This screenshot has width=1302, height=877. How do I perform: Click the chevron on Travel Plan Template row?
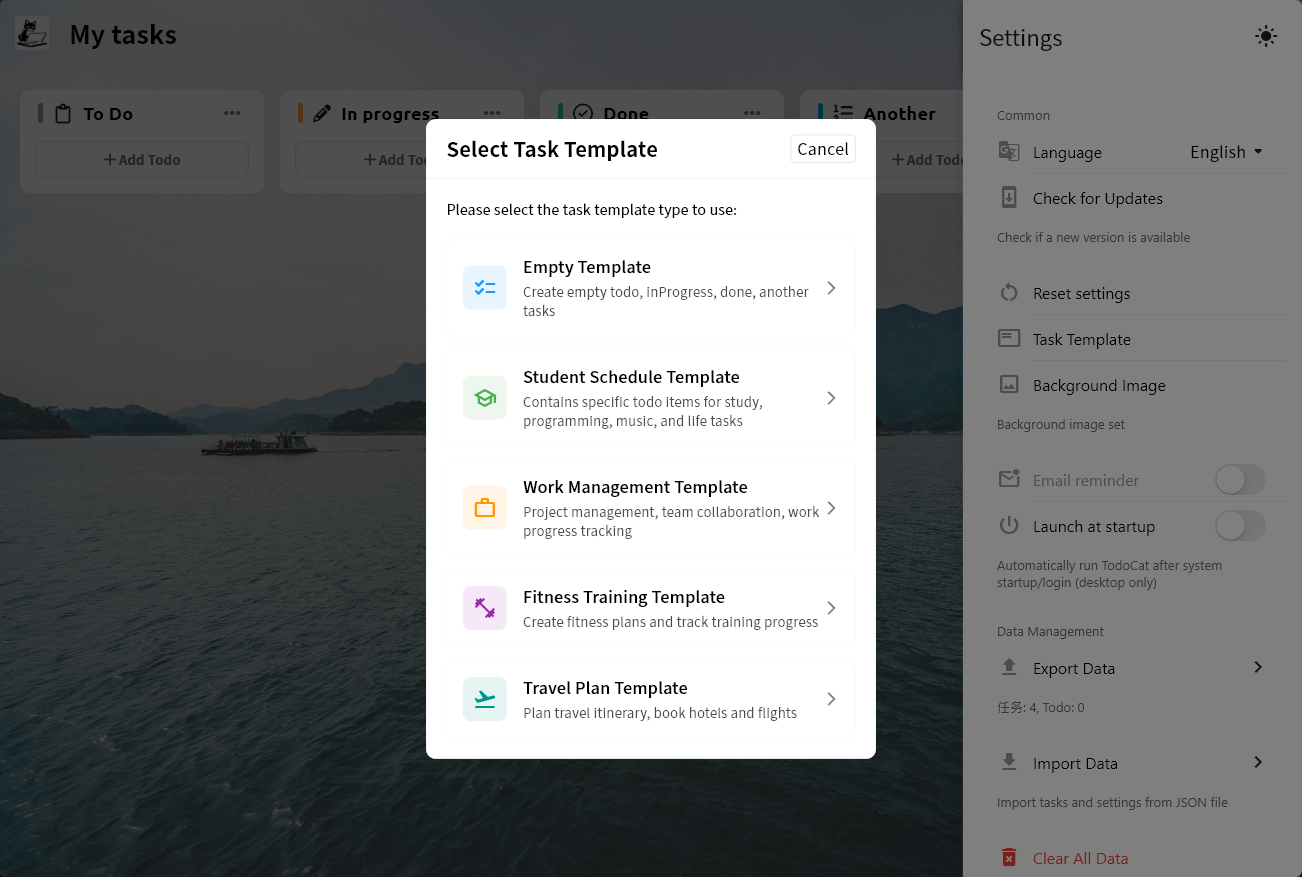click(x=831, y=699)
